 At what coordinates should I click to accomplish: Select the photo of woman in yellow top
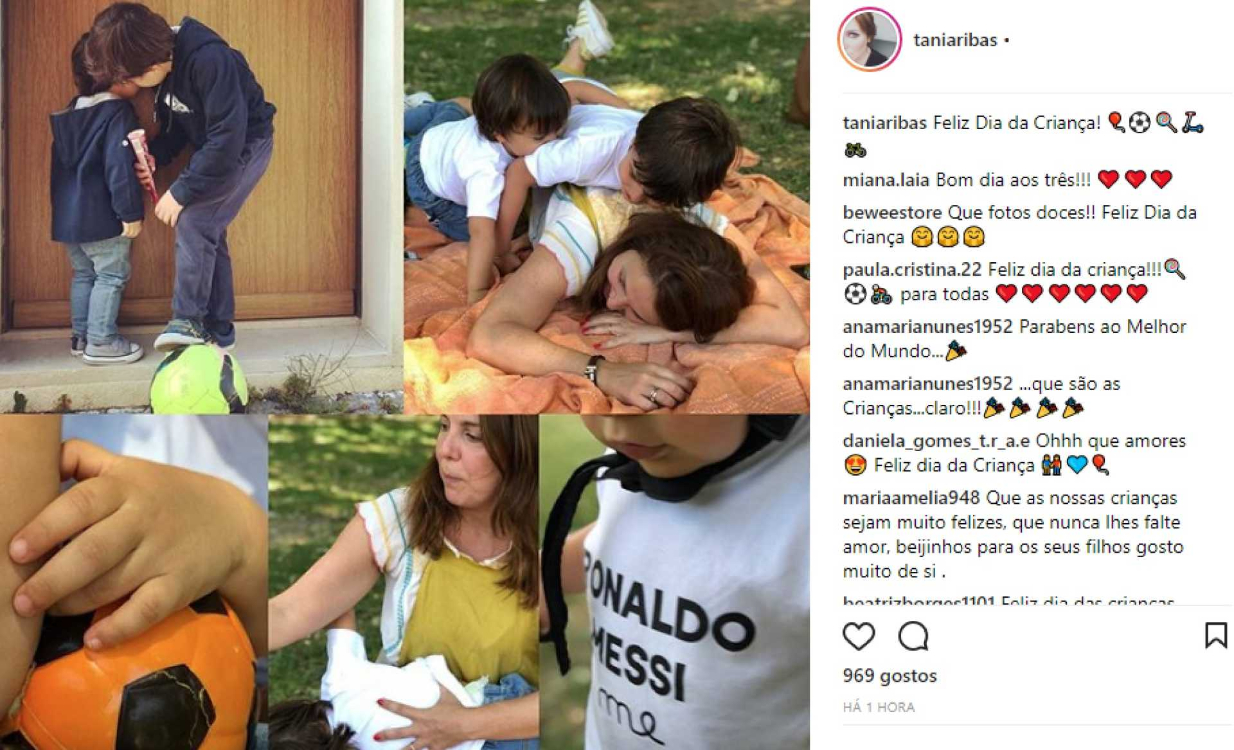[404, 583]
